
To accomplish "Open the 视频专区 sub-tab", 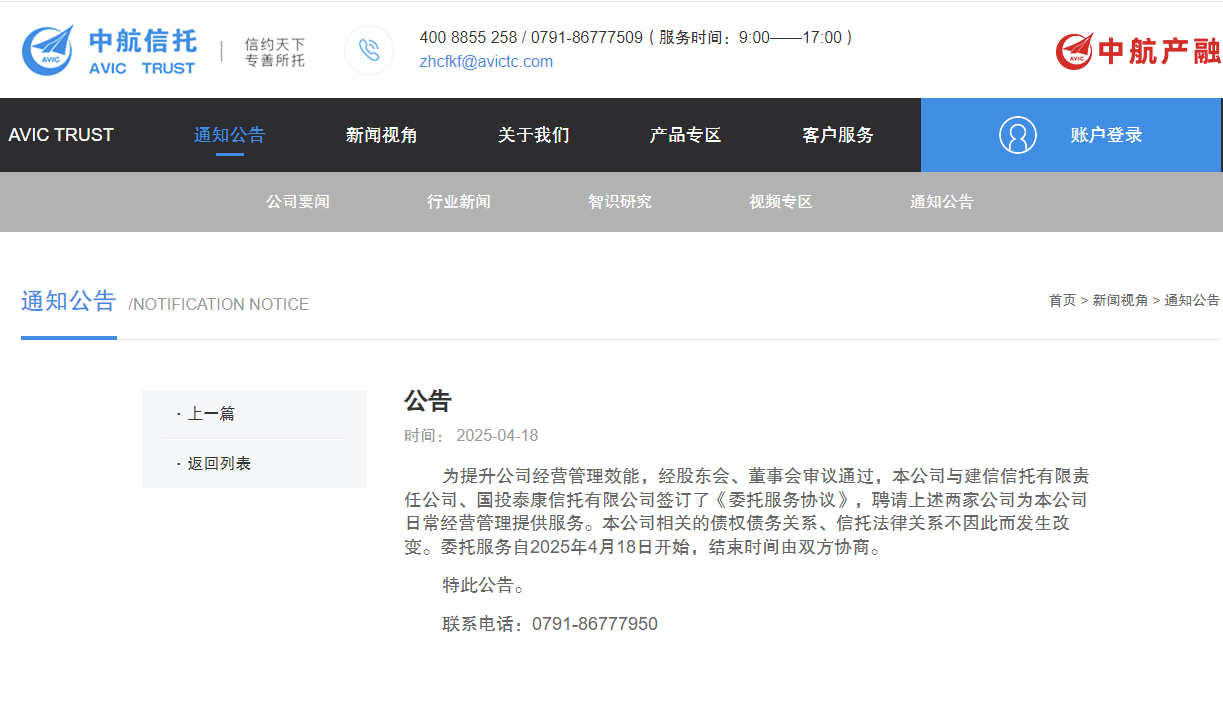I will (x=780, y=201).
